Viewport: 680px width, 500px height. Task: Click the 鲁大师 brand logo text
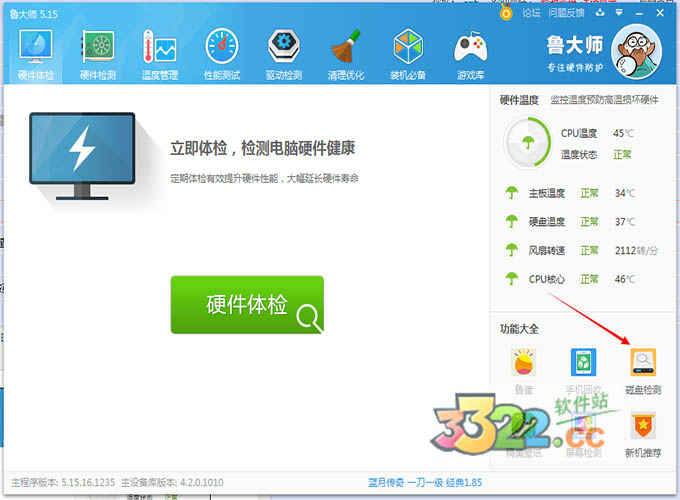(x=575, y=45)
